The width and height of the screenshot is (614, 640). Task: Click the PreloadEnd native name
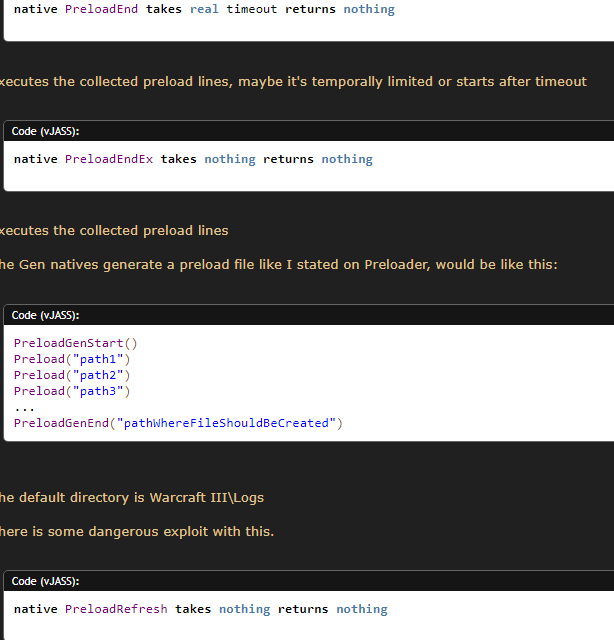[101, 9]
